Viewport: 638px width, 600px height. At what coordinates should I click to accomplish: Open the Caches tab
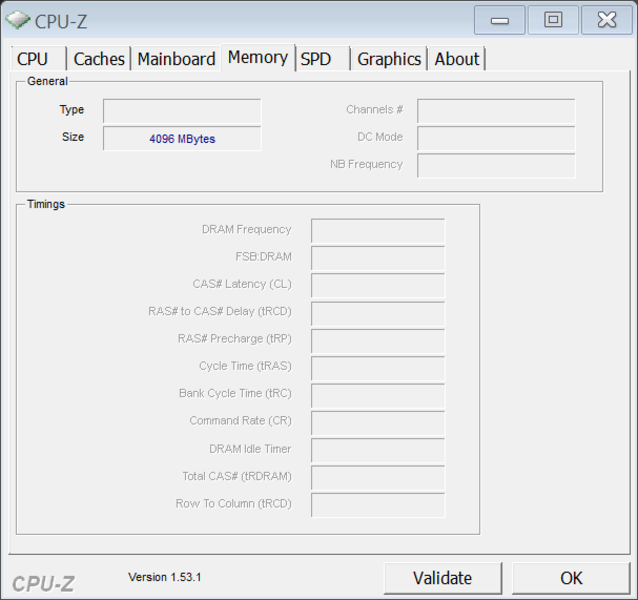pyautogui.click(x=99, y=59)
